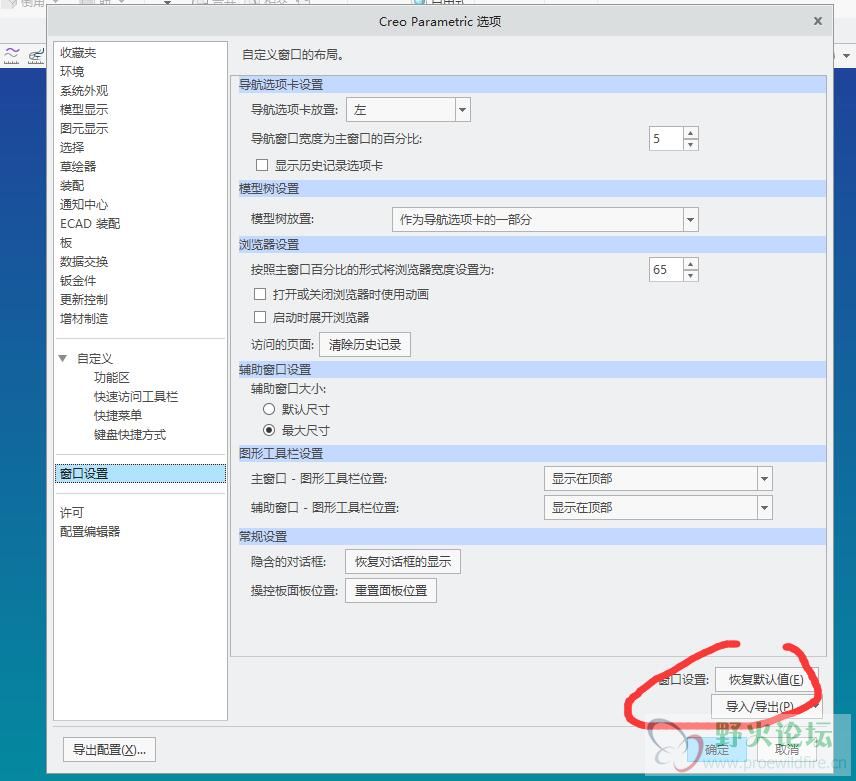Open 模型显示 options page

point(84,110)
